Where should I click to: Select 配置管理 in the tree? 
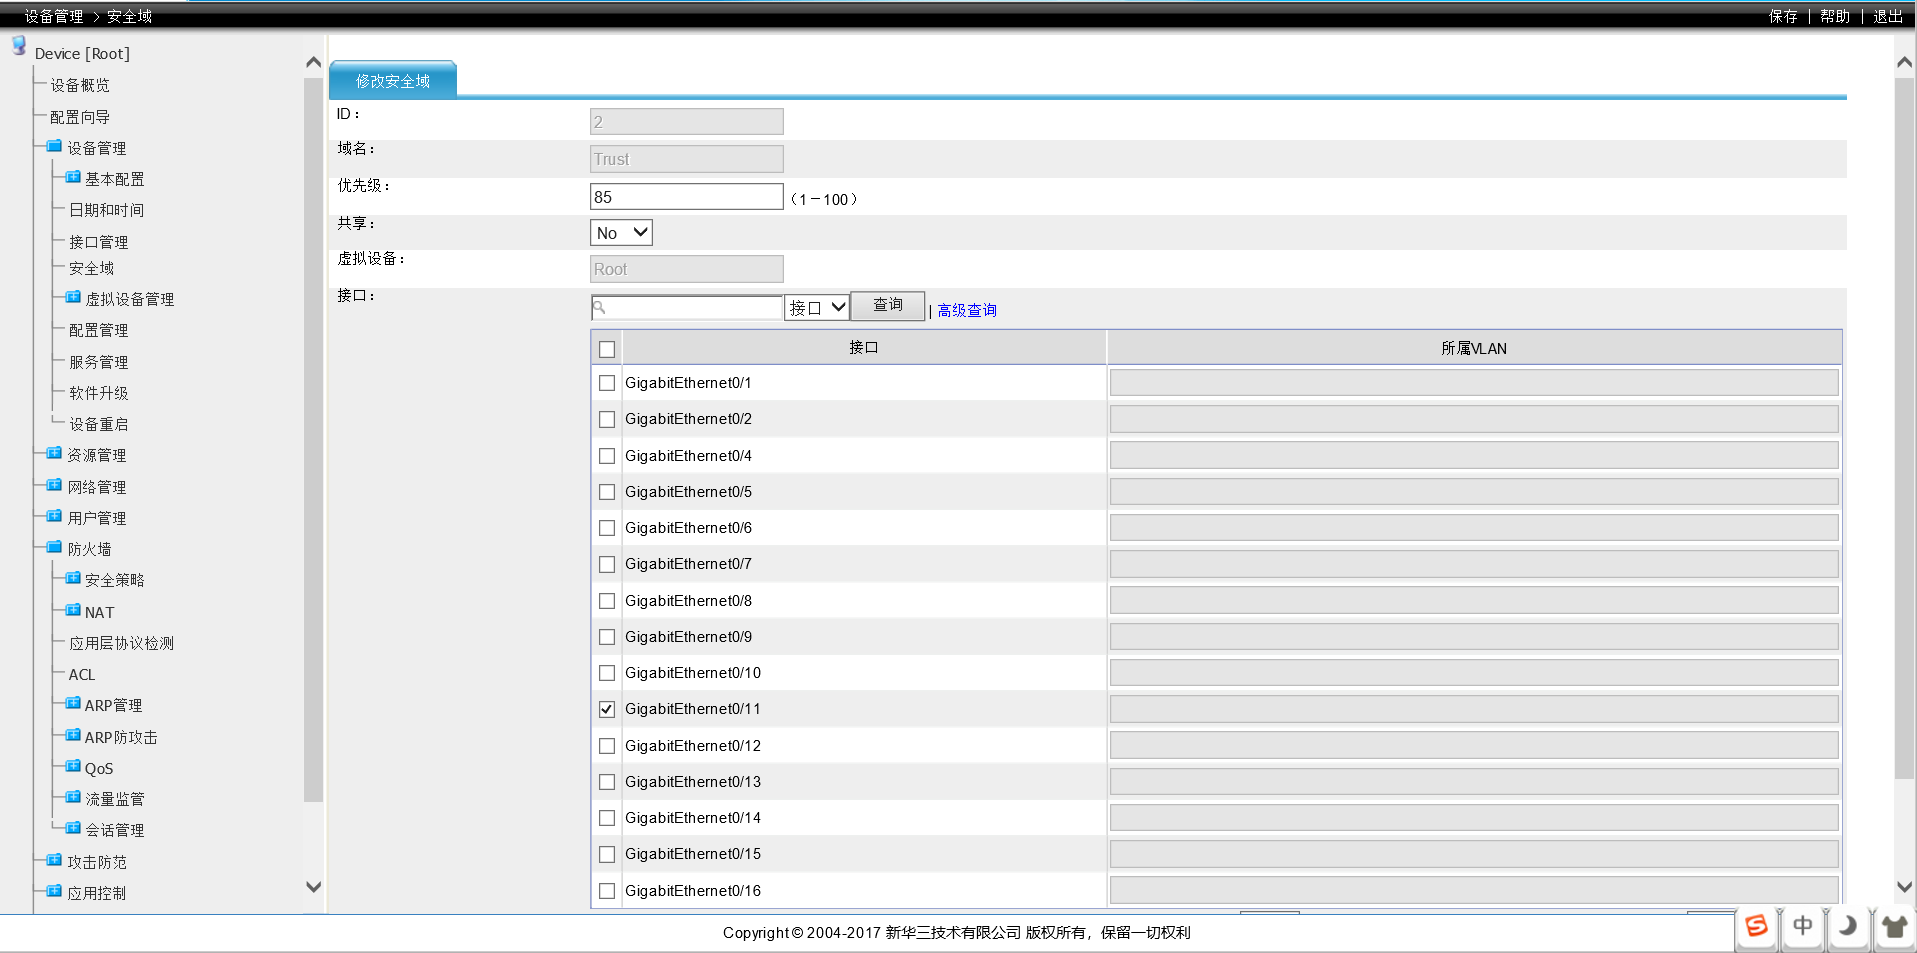coord(98,330)
